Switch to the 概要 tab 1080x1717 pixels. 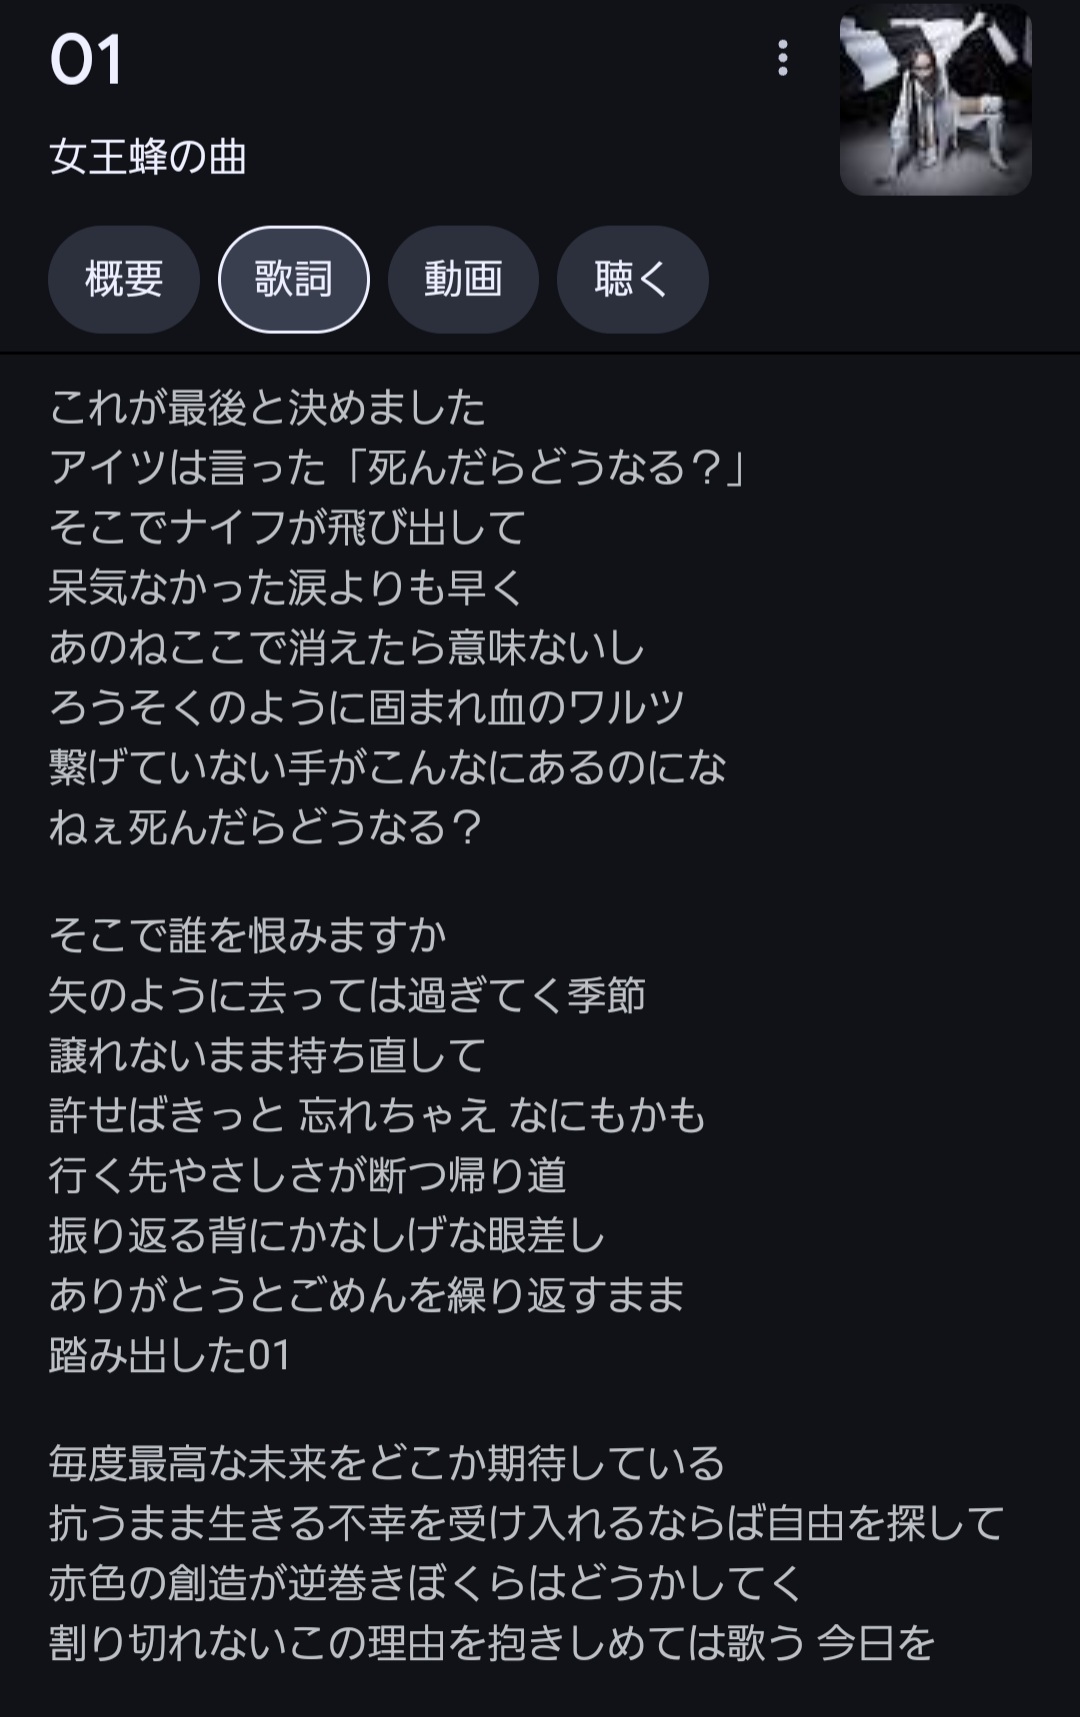tap(124, 279)
